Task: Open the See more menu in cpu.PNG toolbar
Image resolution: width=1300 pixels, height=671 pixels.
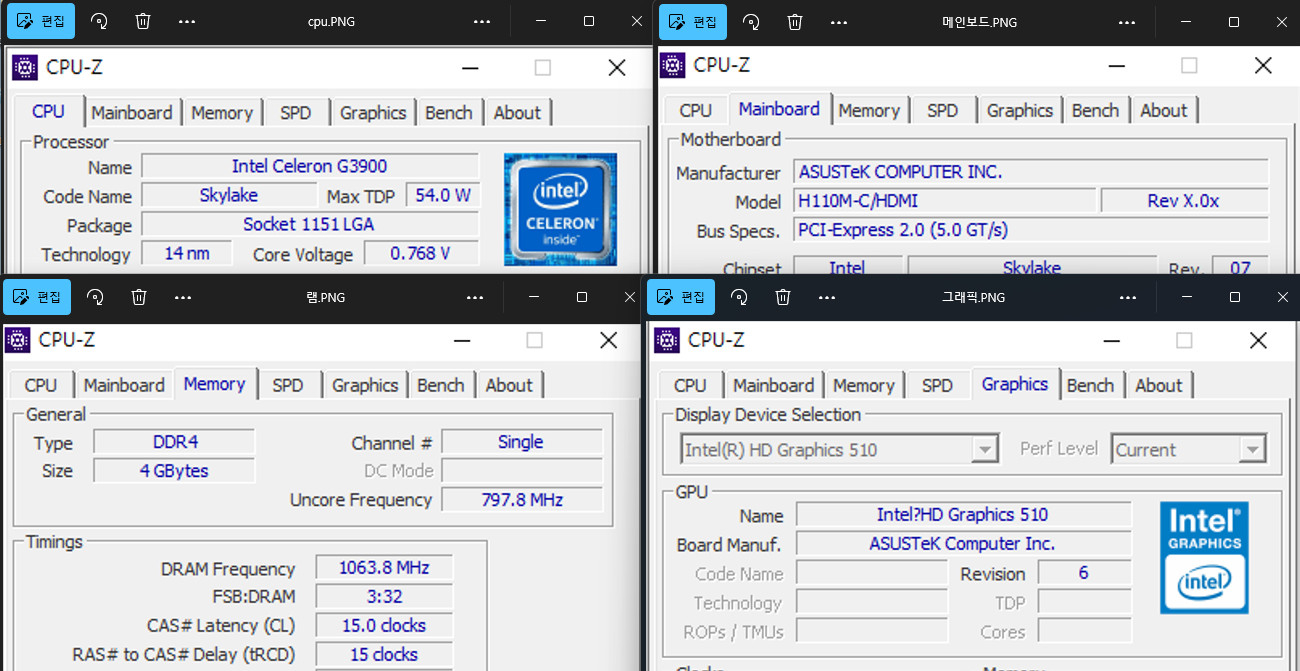Action: (186, 21)
